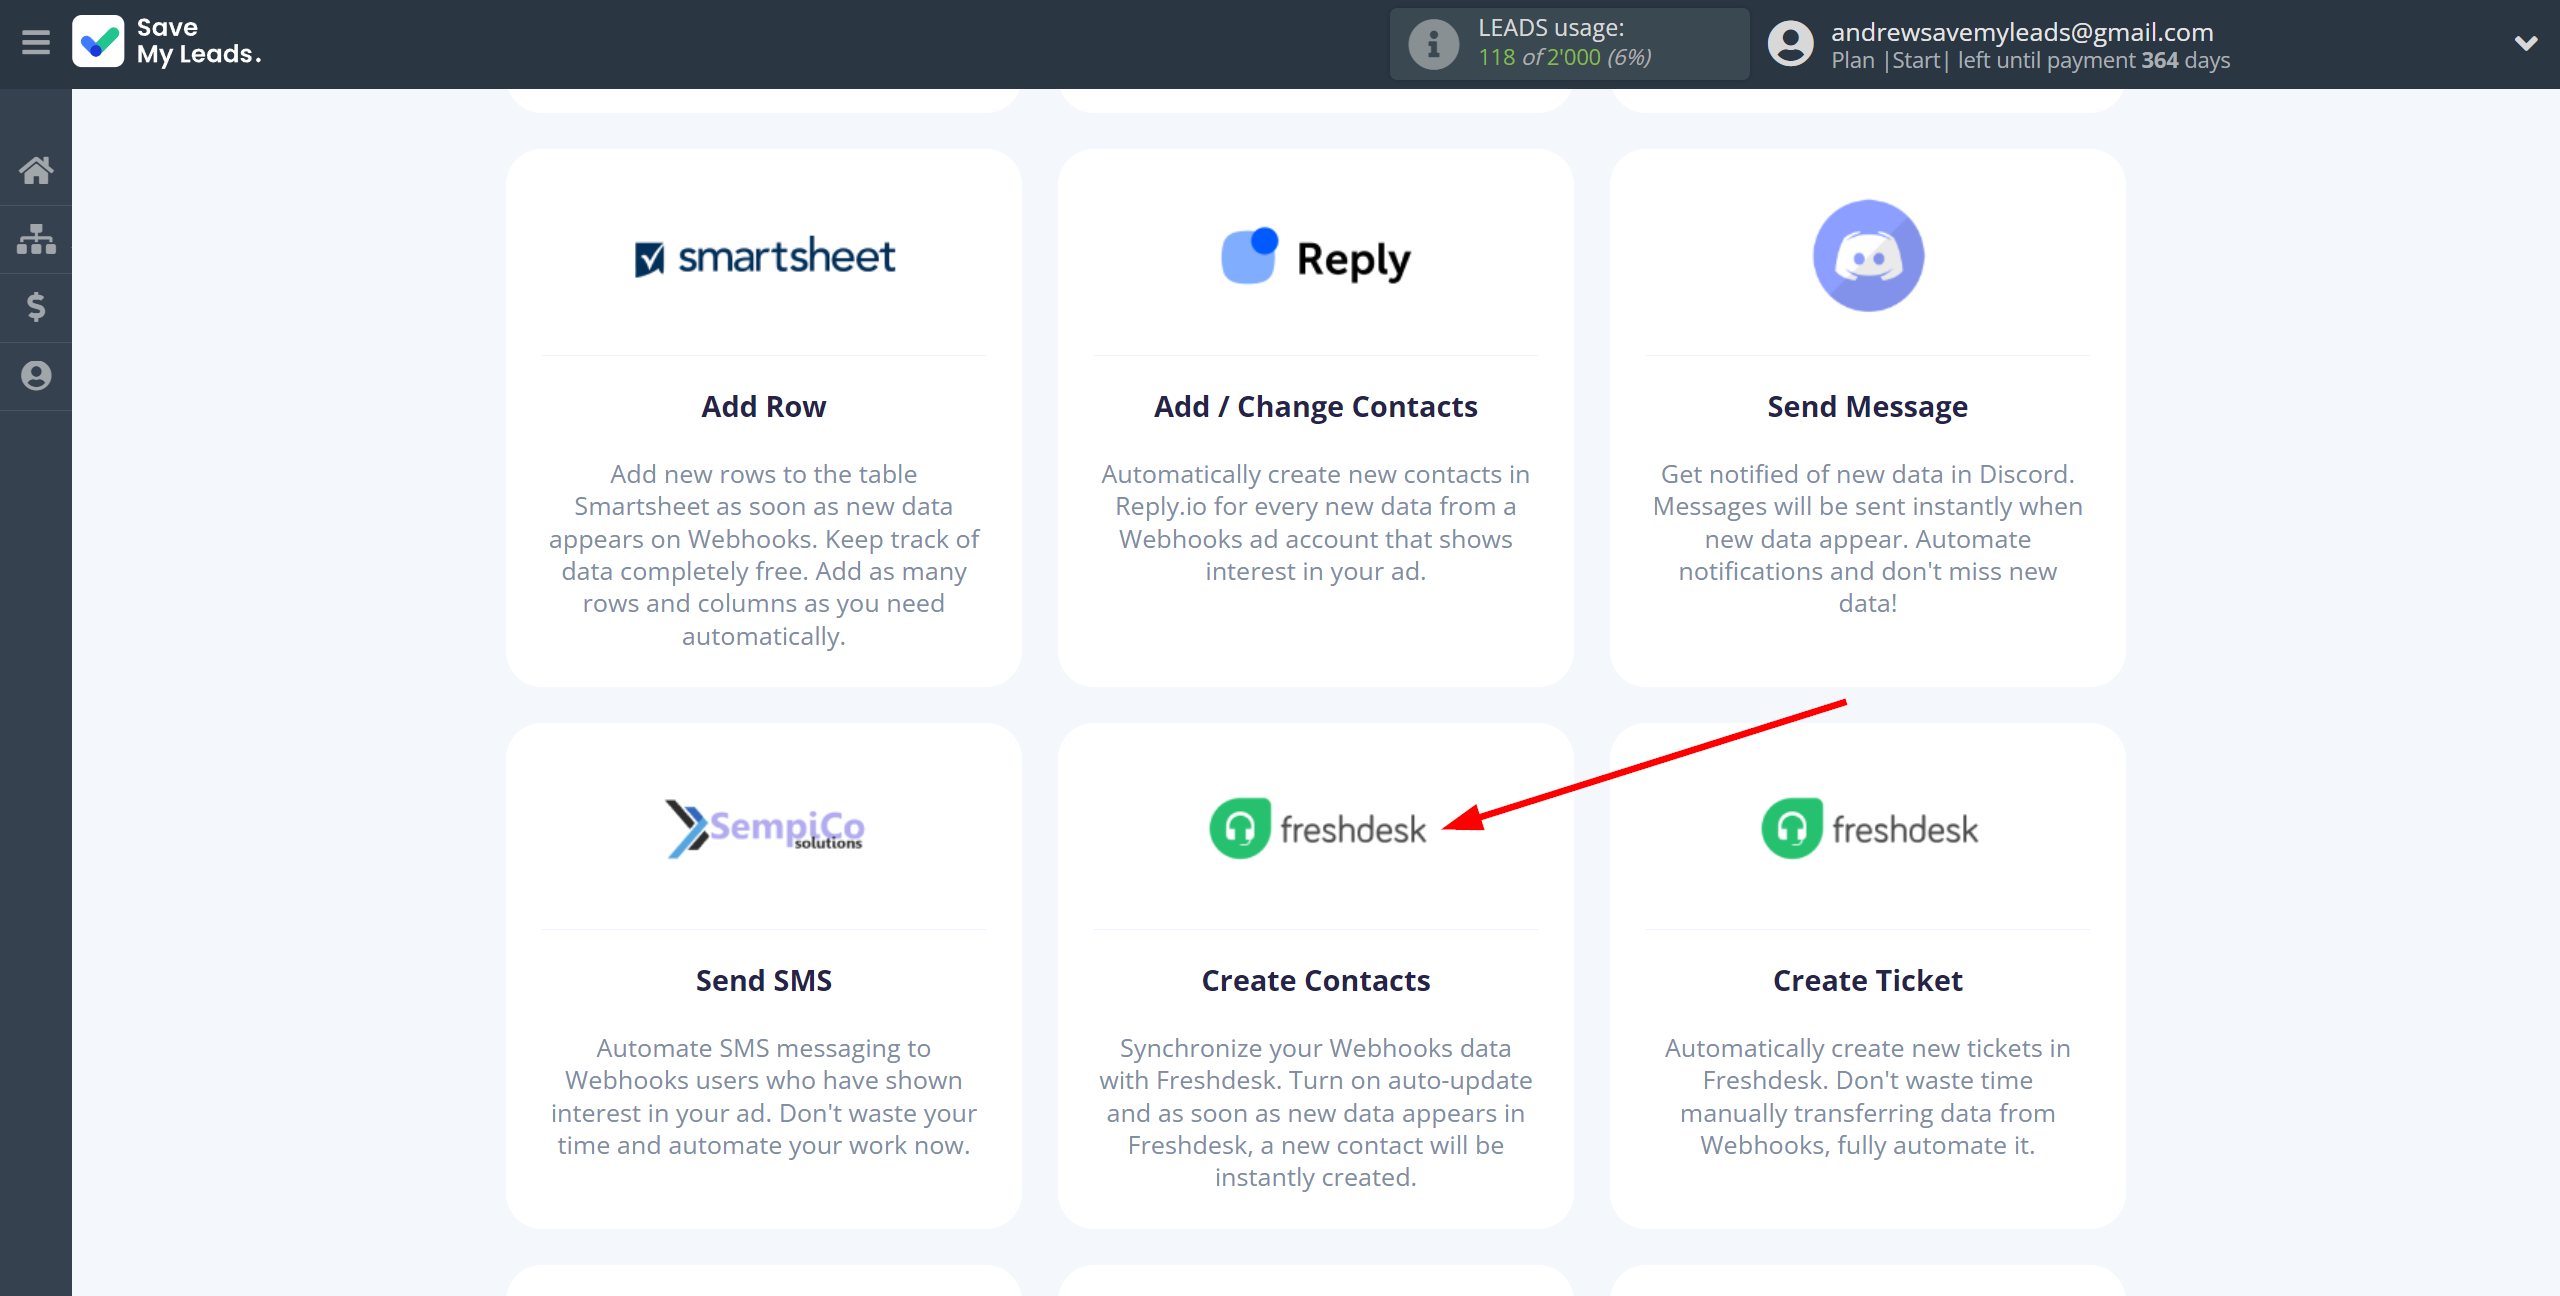This screenshot has width=2560, height=1296.
Task: Open the profile sidebar icon
Action: pos(36,376)
